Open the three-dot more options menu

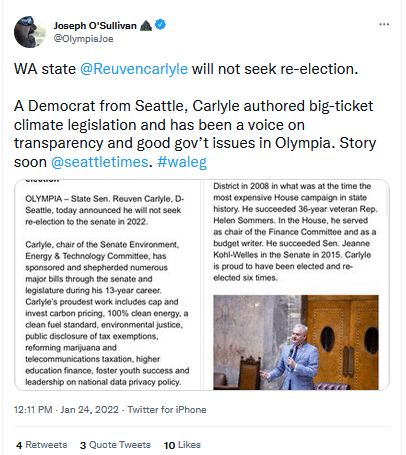(x=384, y=24)
